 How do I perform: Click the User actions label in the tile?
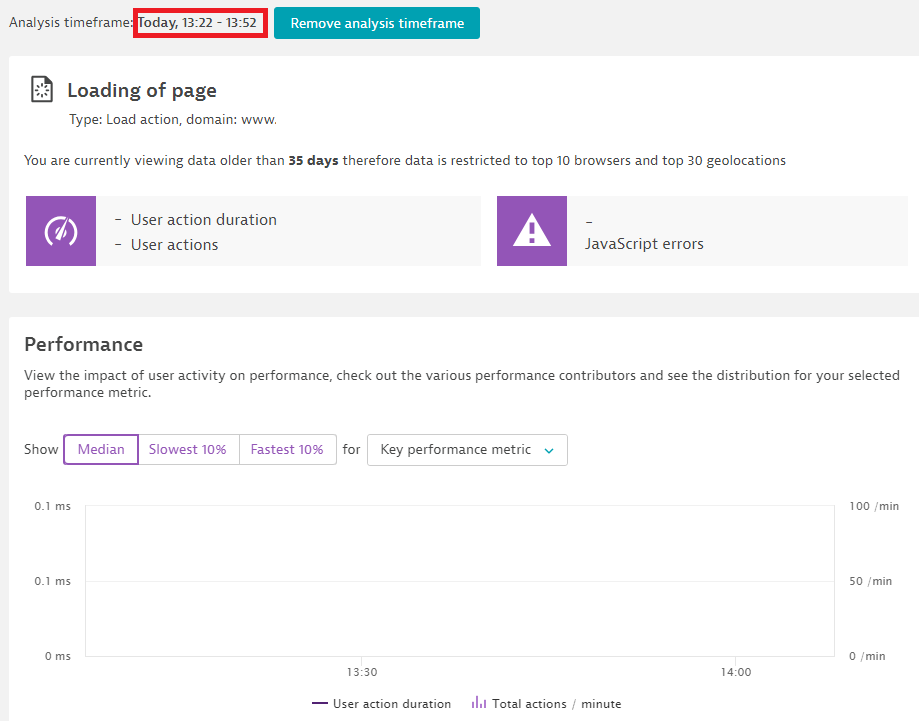pos(174,245)
